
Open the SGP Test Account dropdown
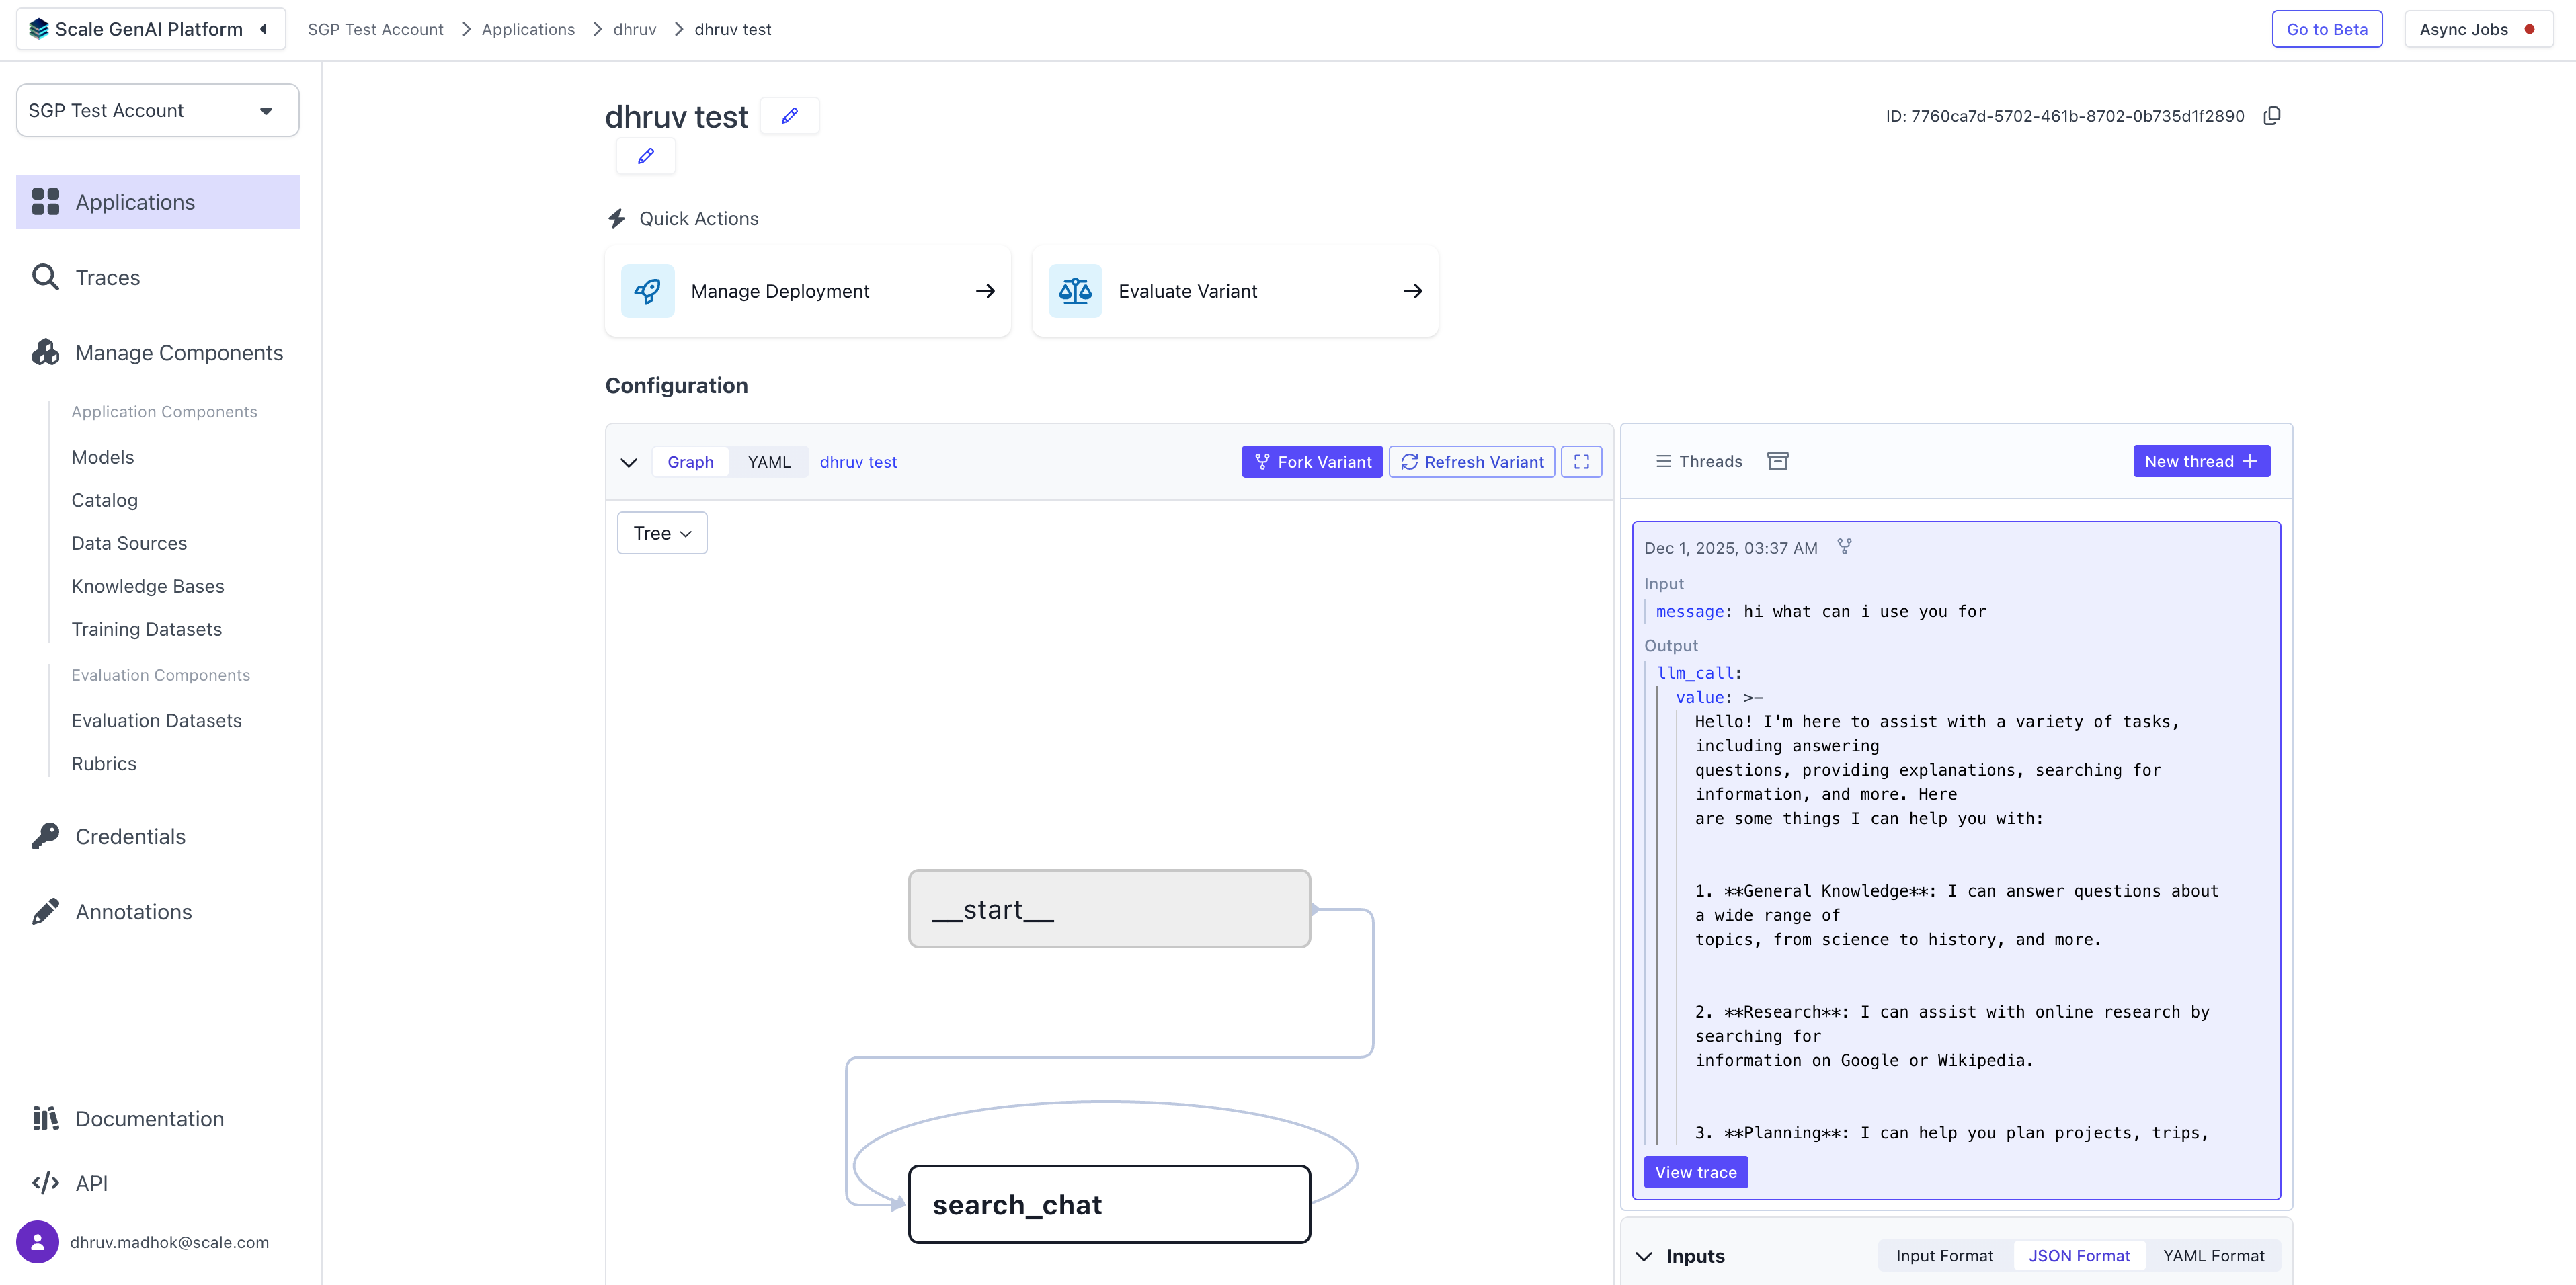click(157, 110)
